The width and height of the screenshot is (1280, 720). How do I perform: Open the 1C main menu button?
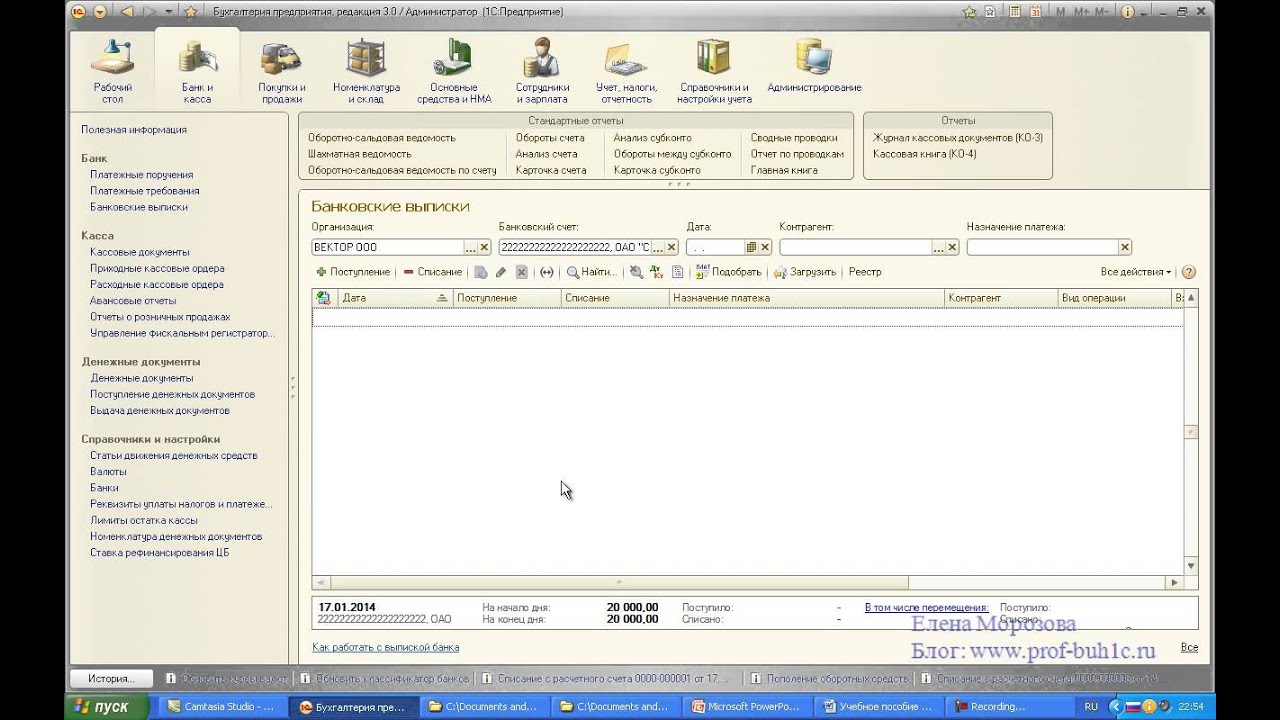pyautogui.click(x=79, y=12)
